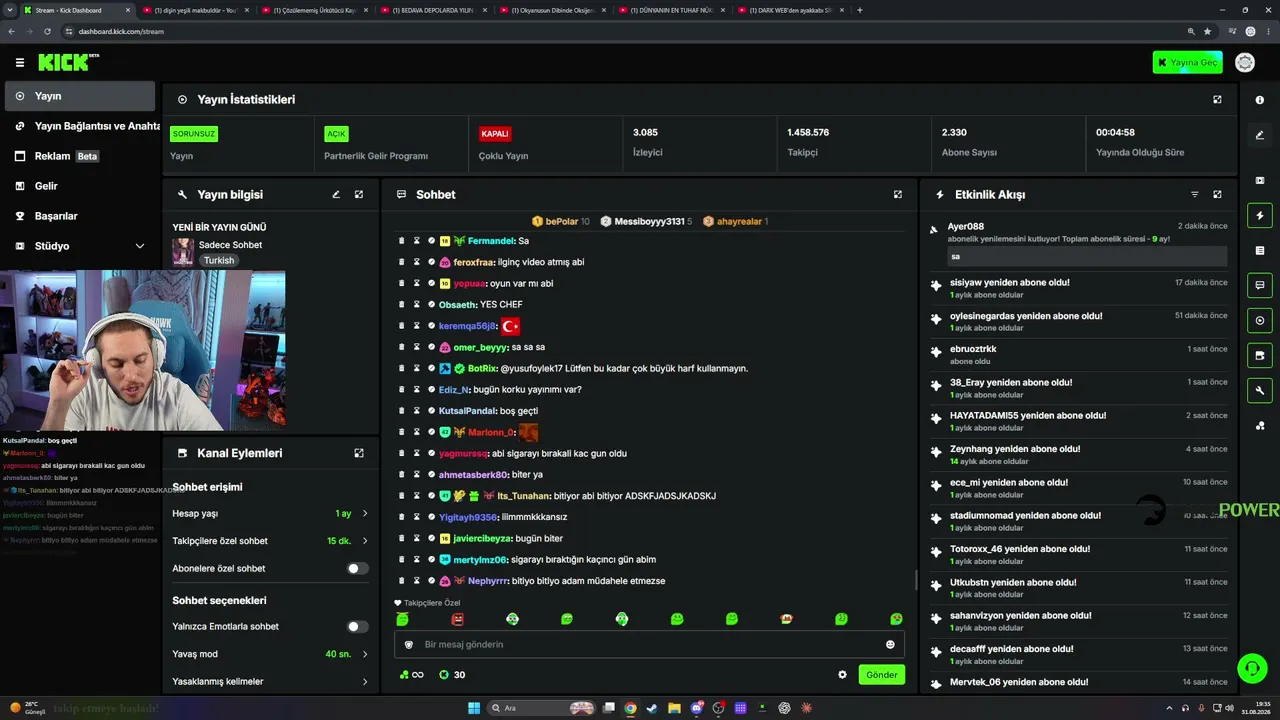Select Yayın in the left sidebar

[x=80, y=96]
